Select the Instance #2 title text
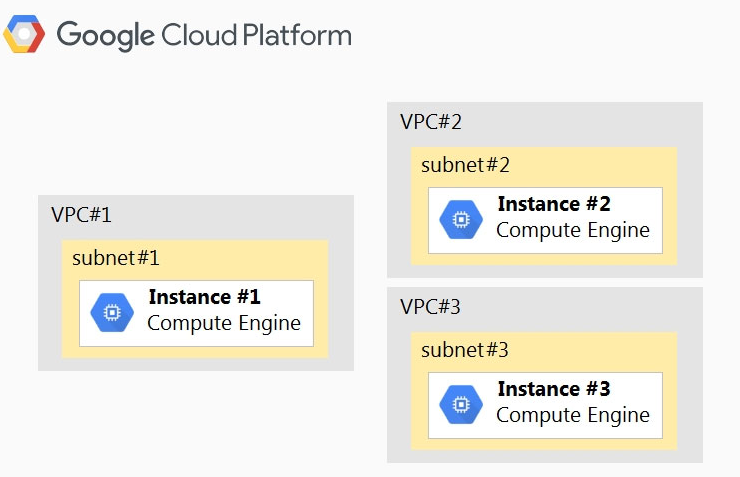740x477 pixels. click(x=554, y=204)
